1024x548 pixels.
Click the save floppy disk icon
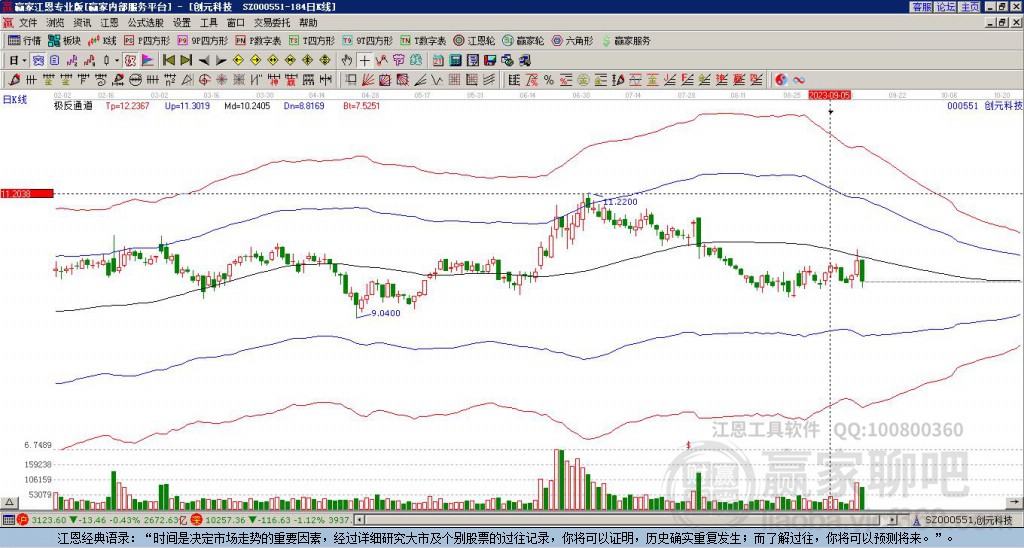pos(490,61)
